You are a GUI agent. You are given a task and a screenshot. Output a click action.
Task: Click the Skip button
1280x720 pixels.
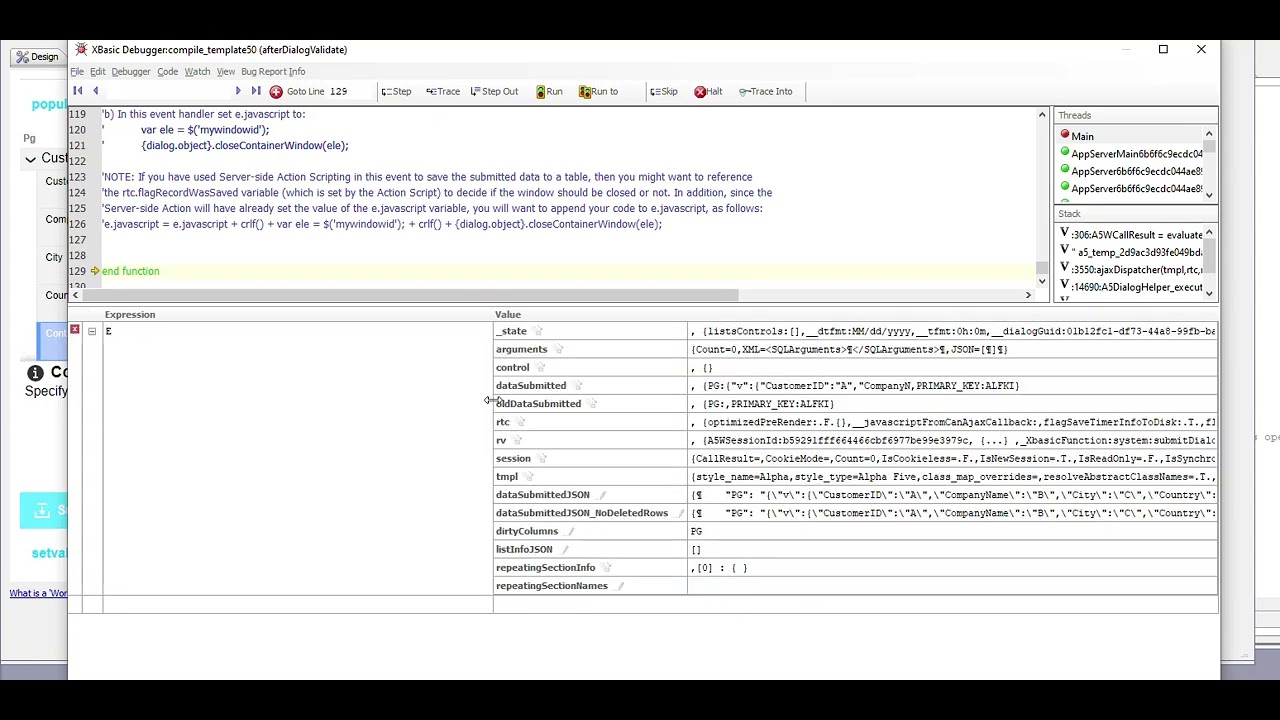664,91
